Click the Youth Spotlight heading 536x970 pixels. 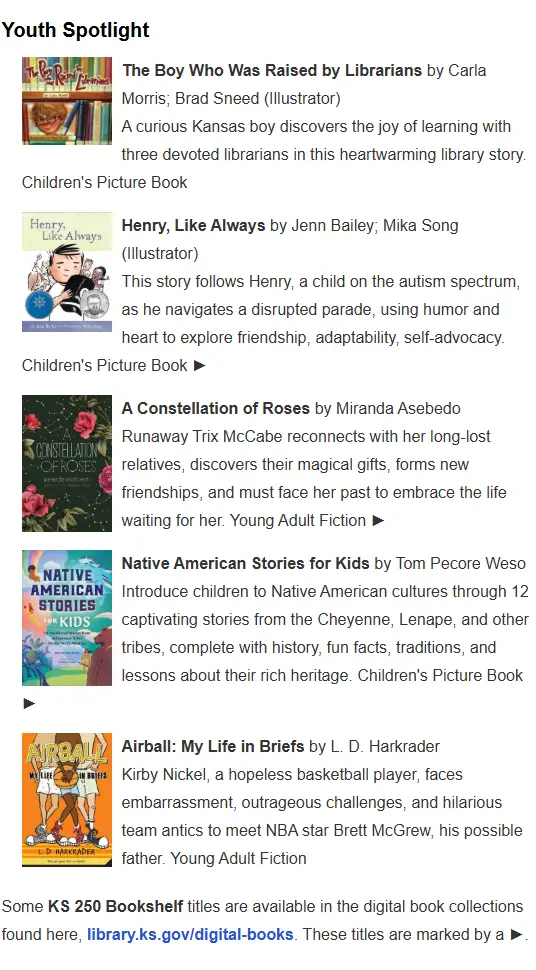76,30
